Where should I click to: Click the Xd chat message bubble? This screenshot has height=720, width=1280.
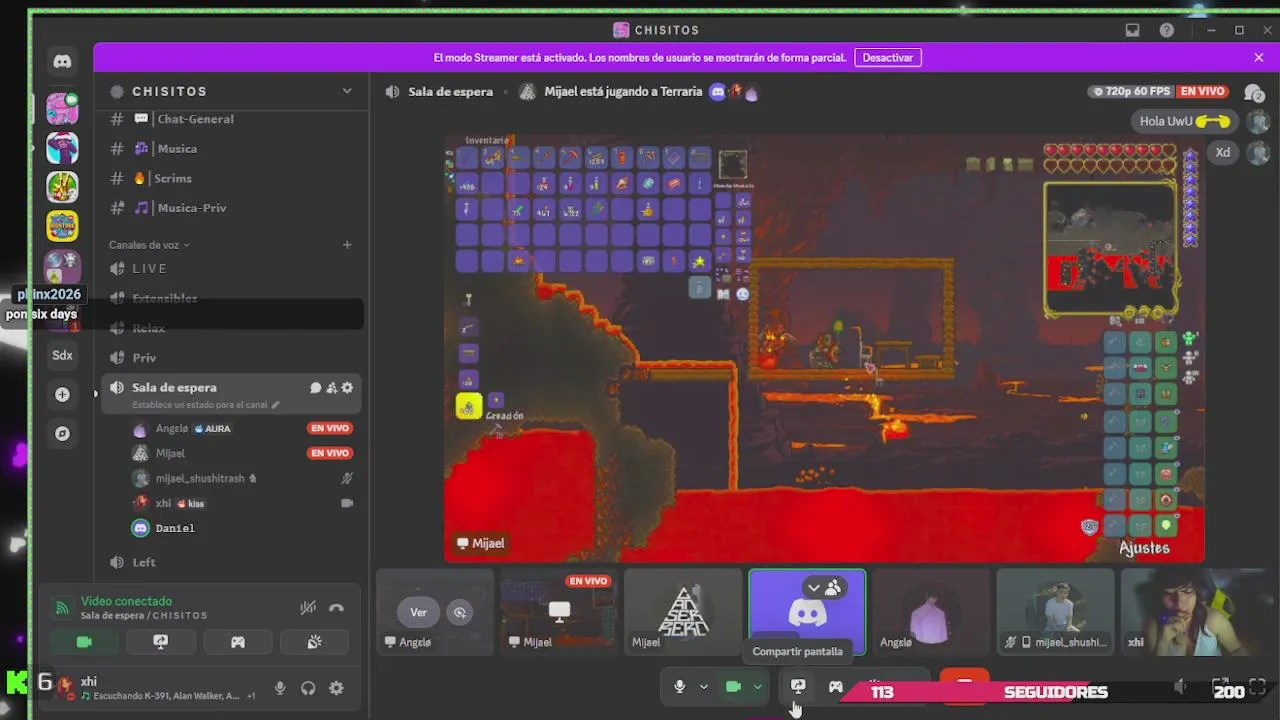pyautogui.click(x=1223, y=153)
